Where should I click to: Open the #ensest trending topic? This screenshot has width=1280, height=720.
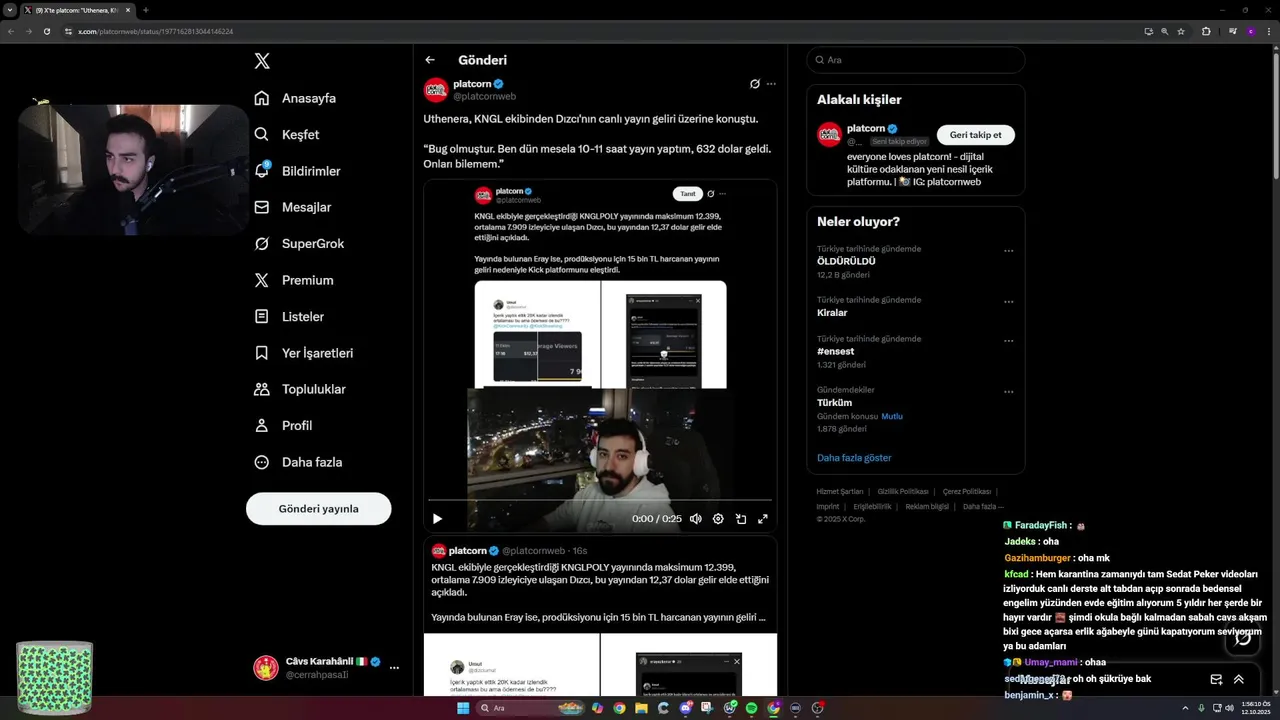(835, 352)
